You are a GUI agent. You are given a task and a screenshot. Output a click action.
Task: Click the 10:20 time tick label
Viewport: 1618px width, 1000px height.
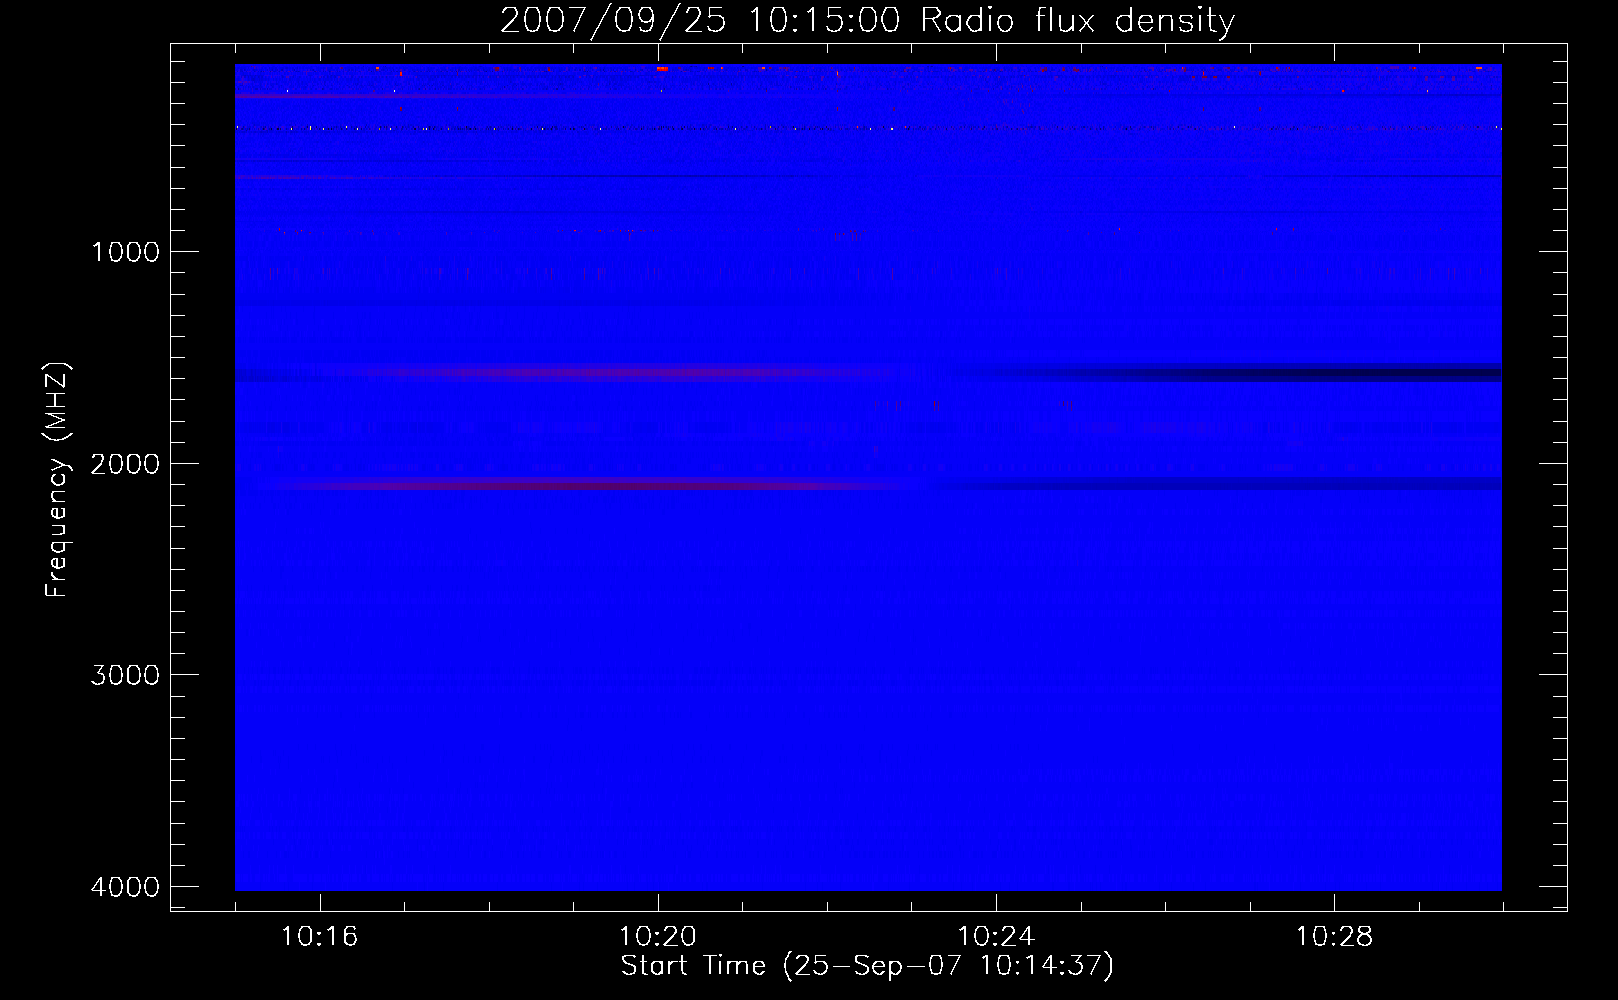(x=658, y=937)
